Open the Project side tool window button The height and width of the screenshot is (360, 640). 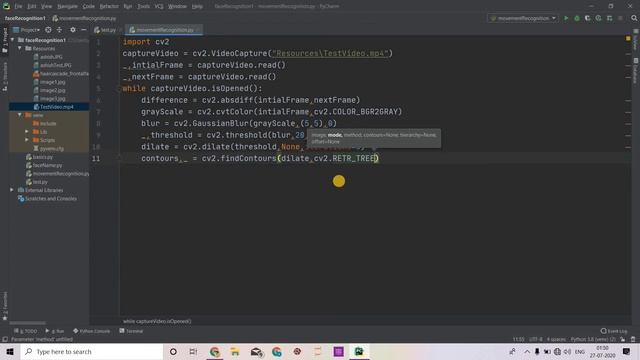click(5, 41)
